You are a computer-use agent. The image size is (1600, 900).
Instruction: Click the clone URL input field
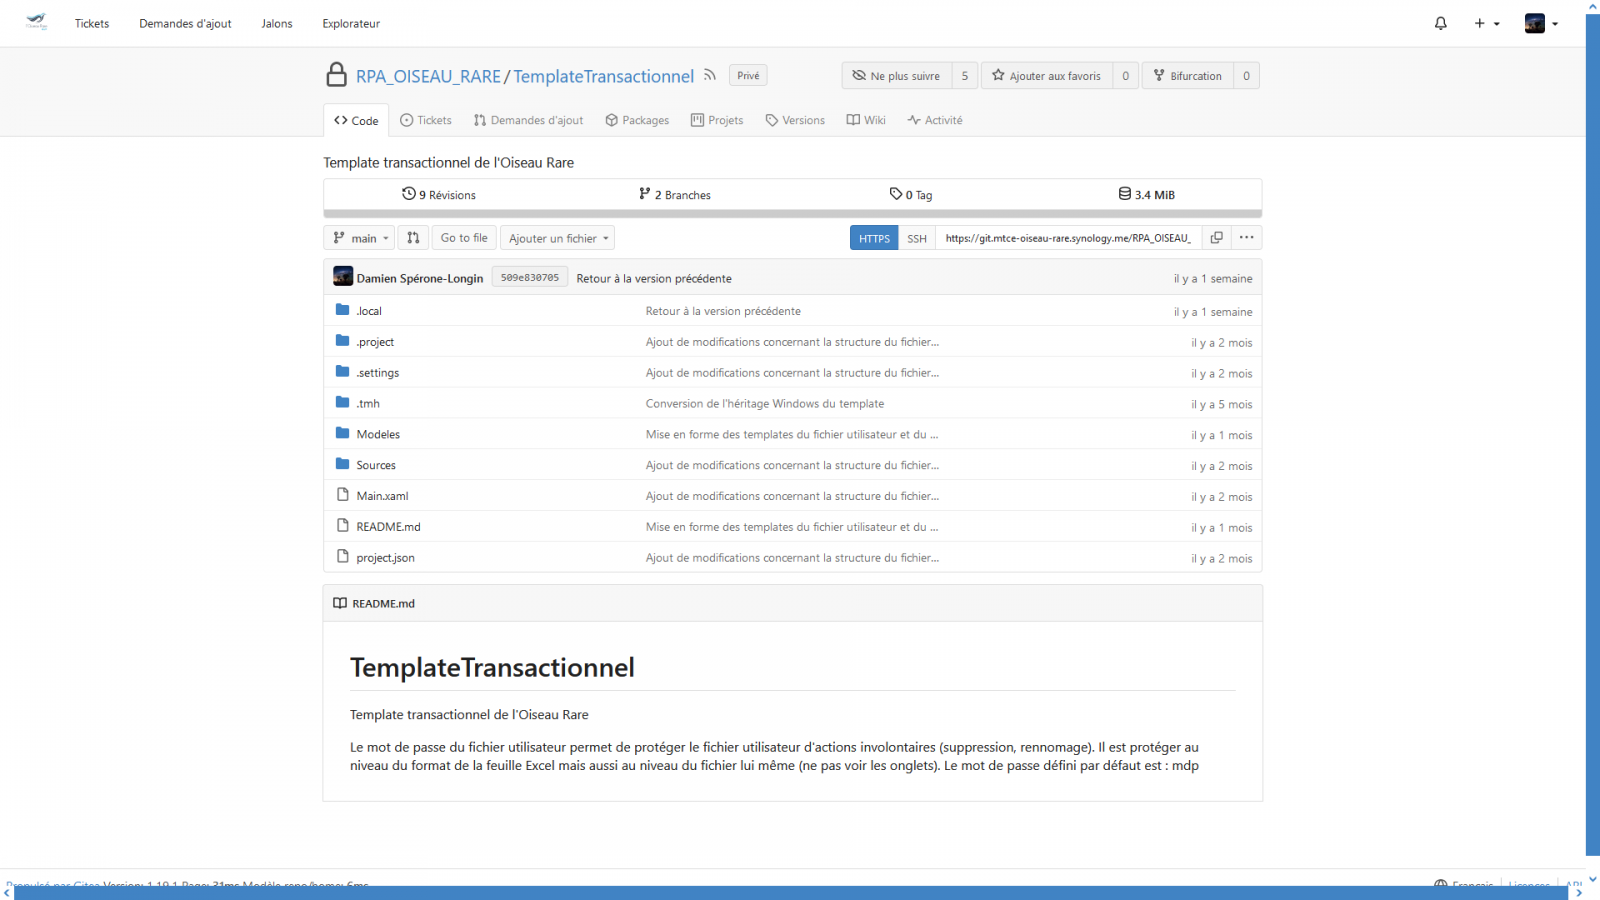point(1067,238)
